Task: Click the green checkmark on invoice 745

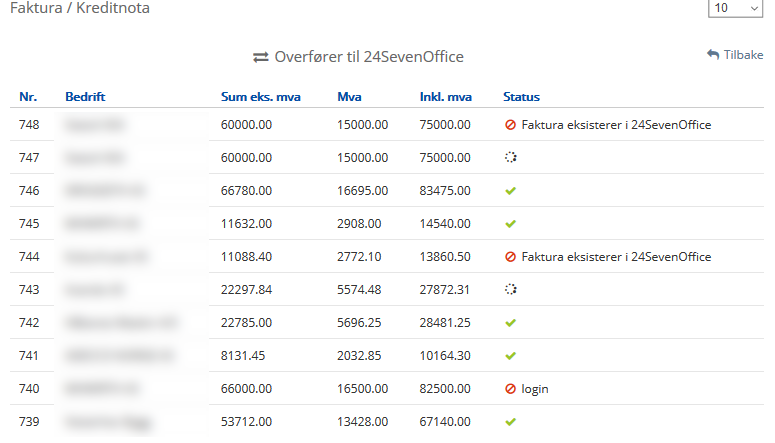Action: point(511,224)
